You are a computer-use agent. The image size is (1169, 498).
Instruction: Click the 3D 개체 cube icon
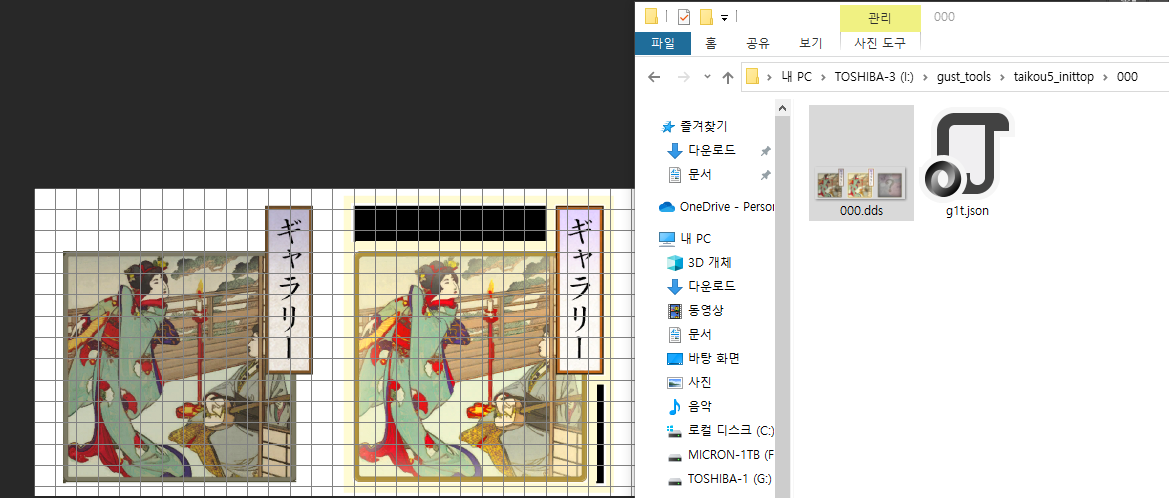coord(675,262)
